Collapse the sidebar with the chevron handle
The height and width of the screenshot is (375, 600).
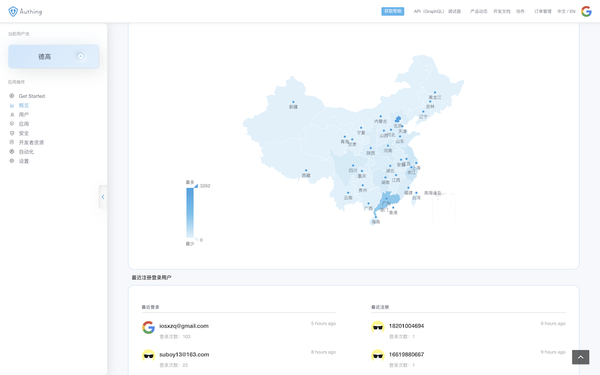pyautogui.click(x=103, y=197)
